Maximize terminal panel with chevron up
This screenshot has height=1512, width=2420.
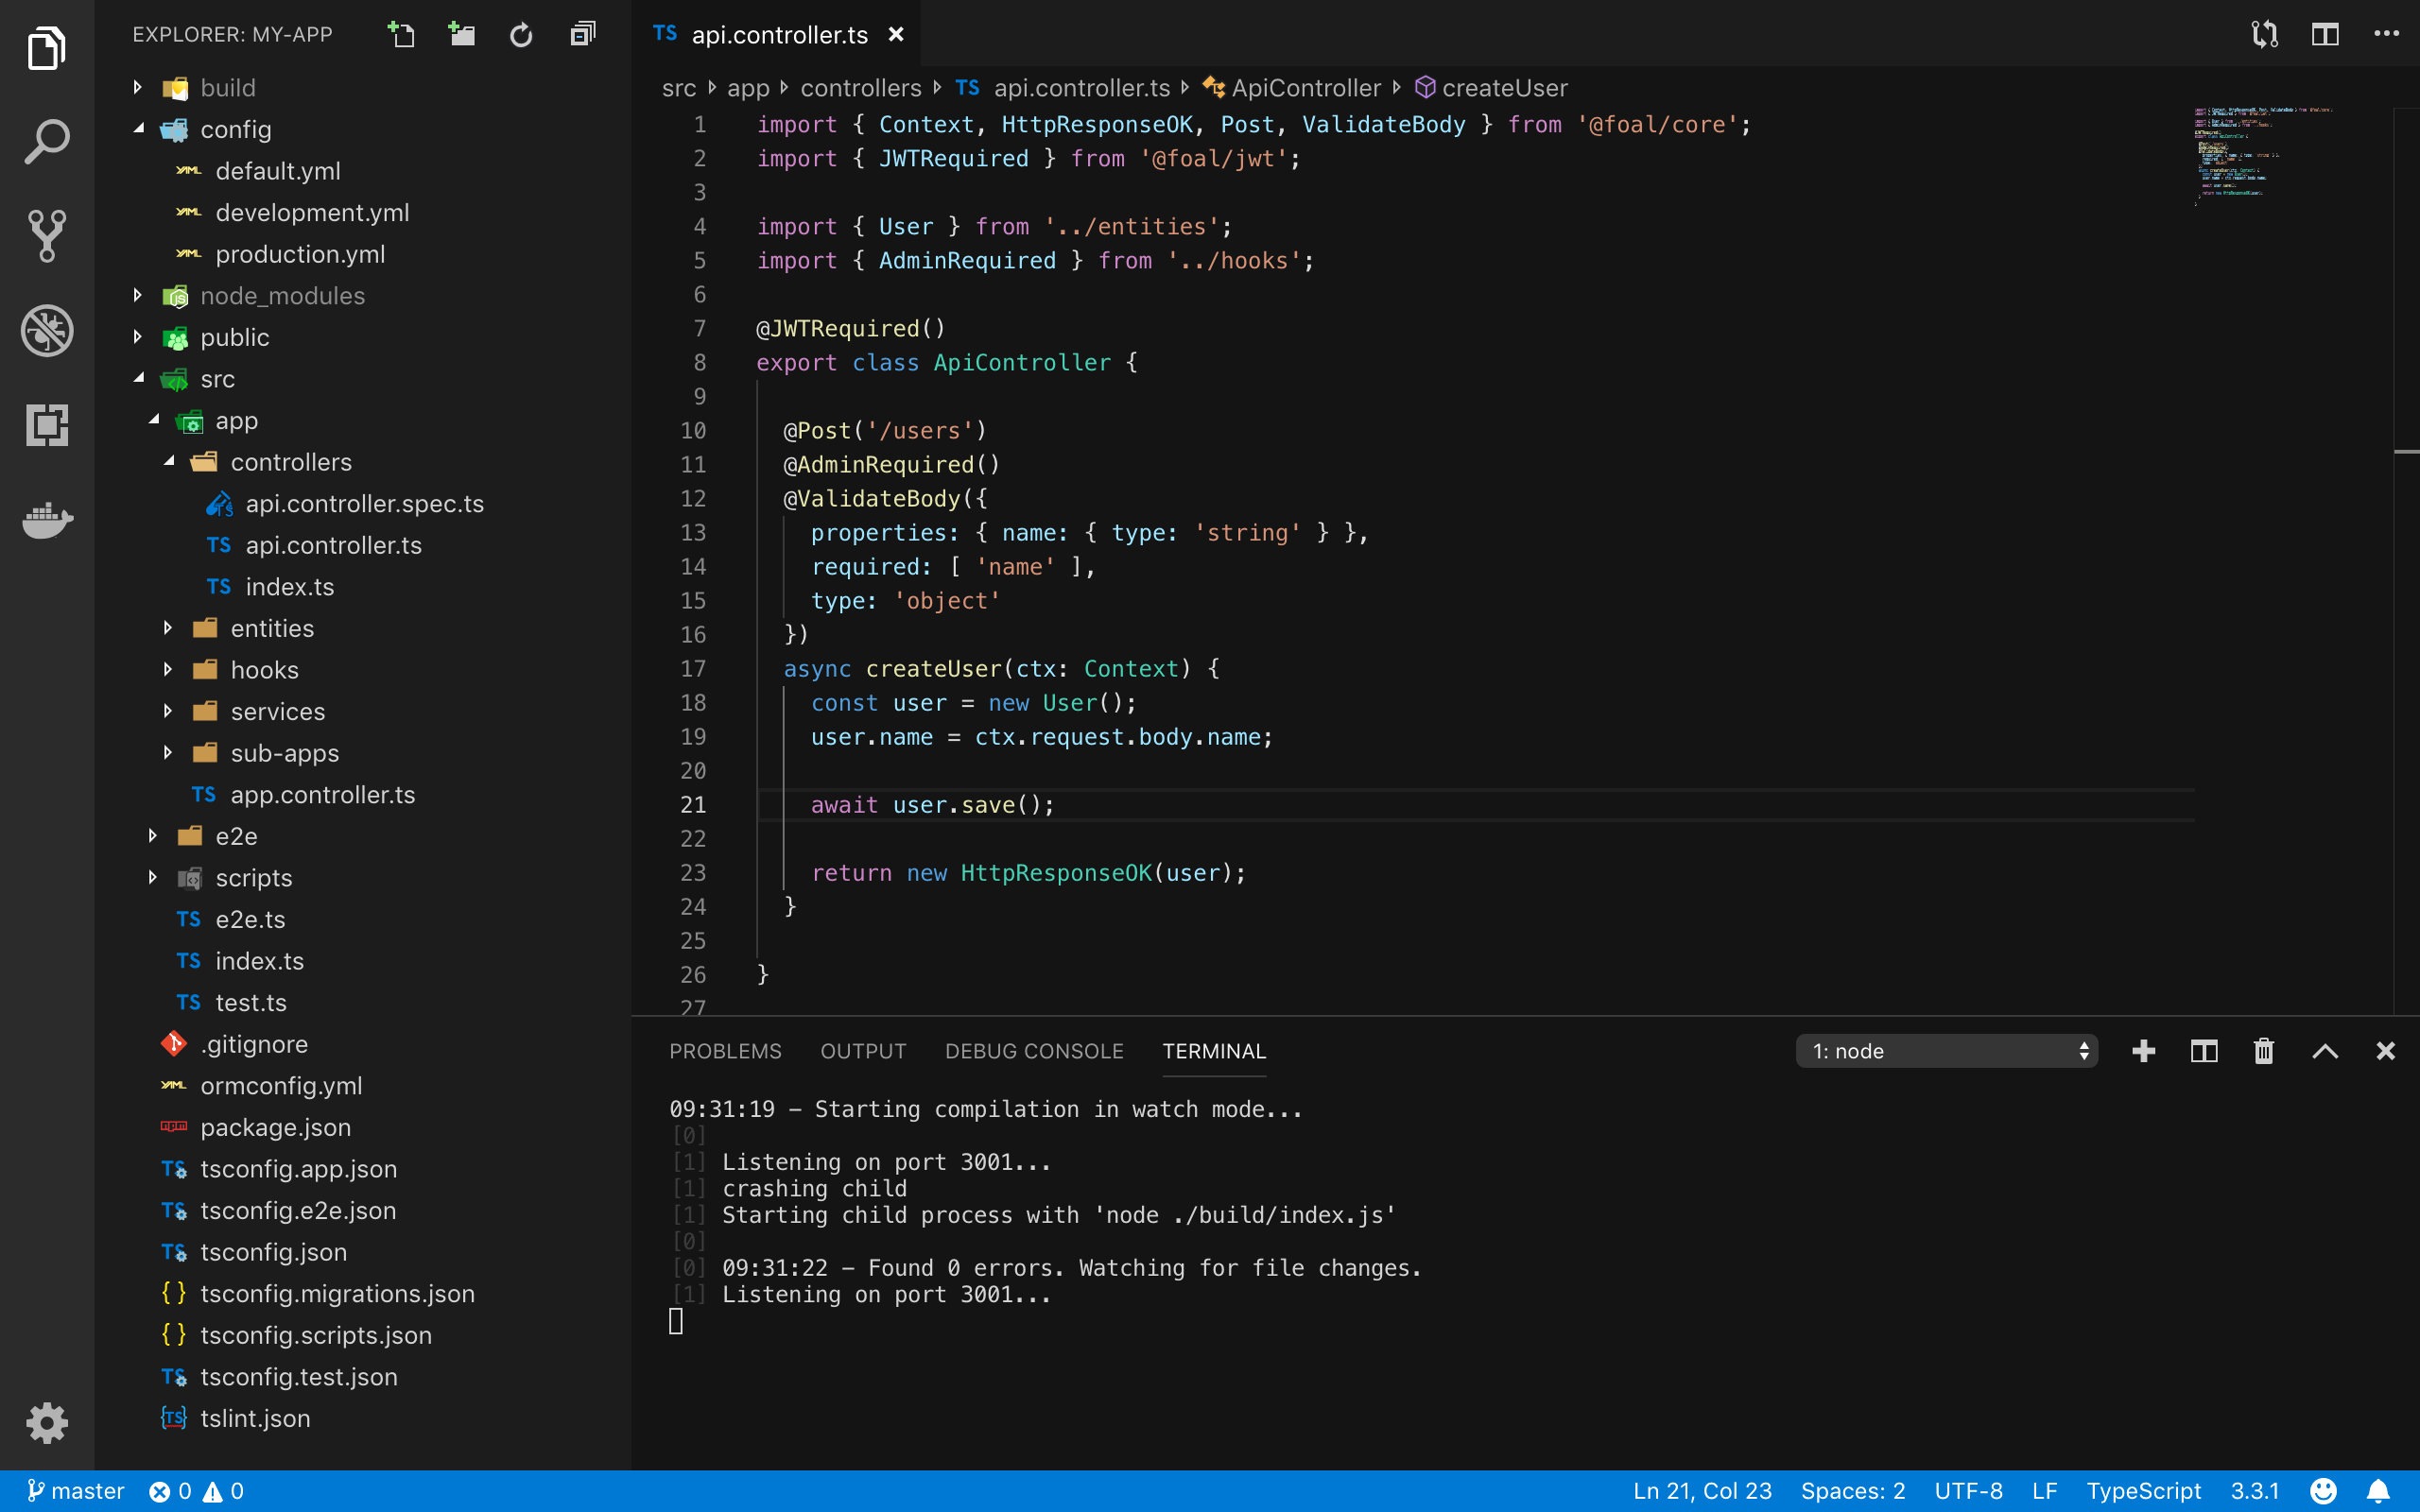coord(2325,1051)
